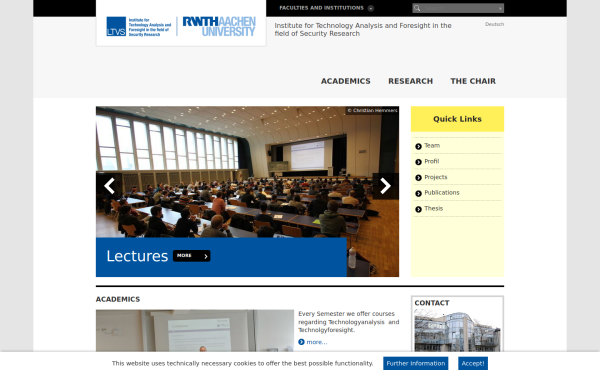Image resolution: width=600 pixels, height=375 pixels.
Task: Click the arrow icon beside Team
Action: point(418,146)
